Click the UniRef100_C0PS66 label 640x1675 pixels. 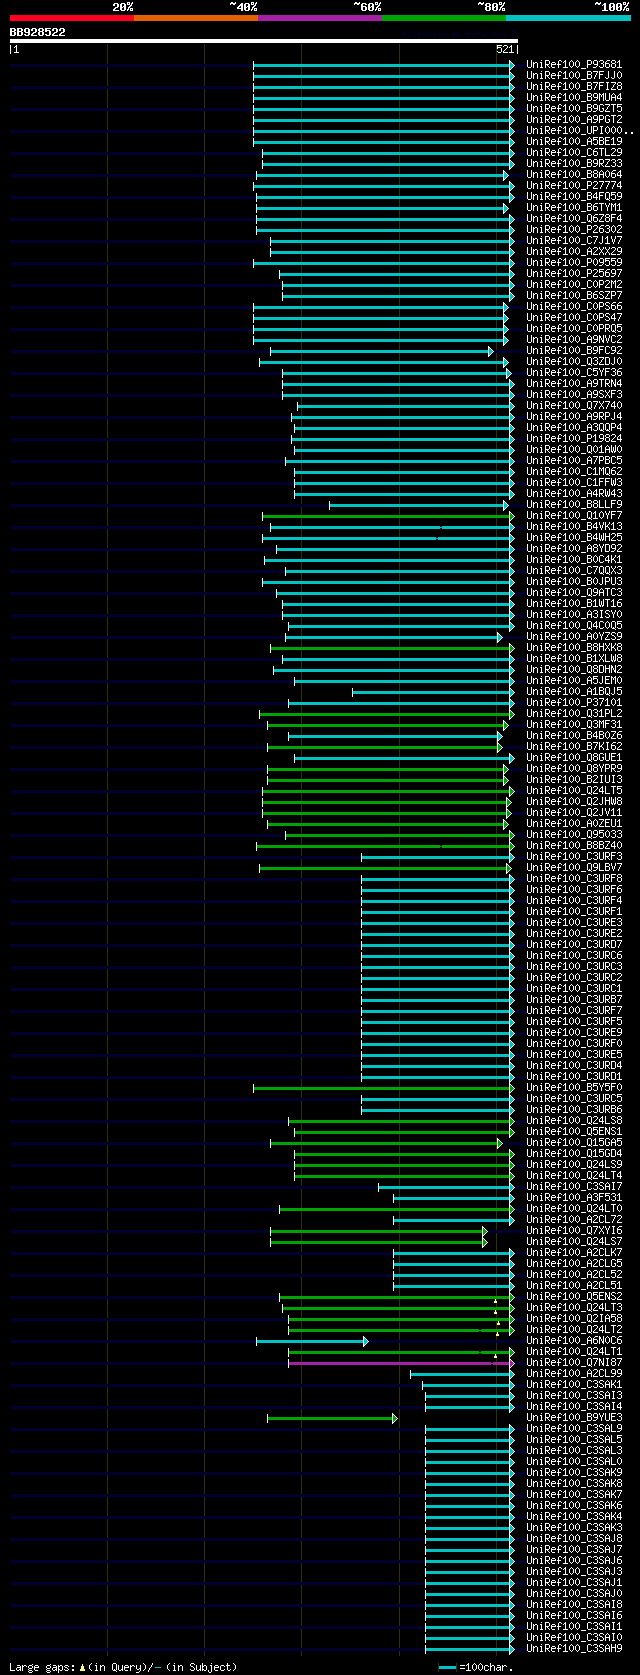(x=574, y=307)
